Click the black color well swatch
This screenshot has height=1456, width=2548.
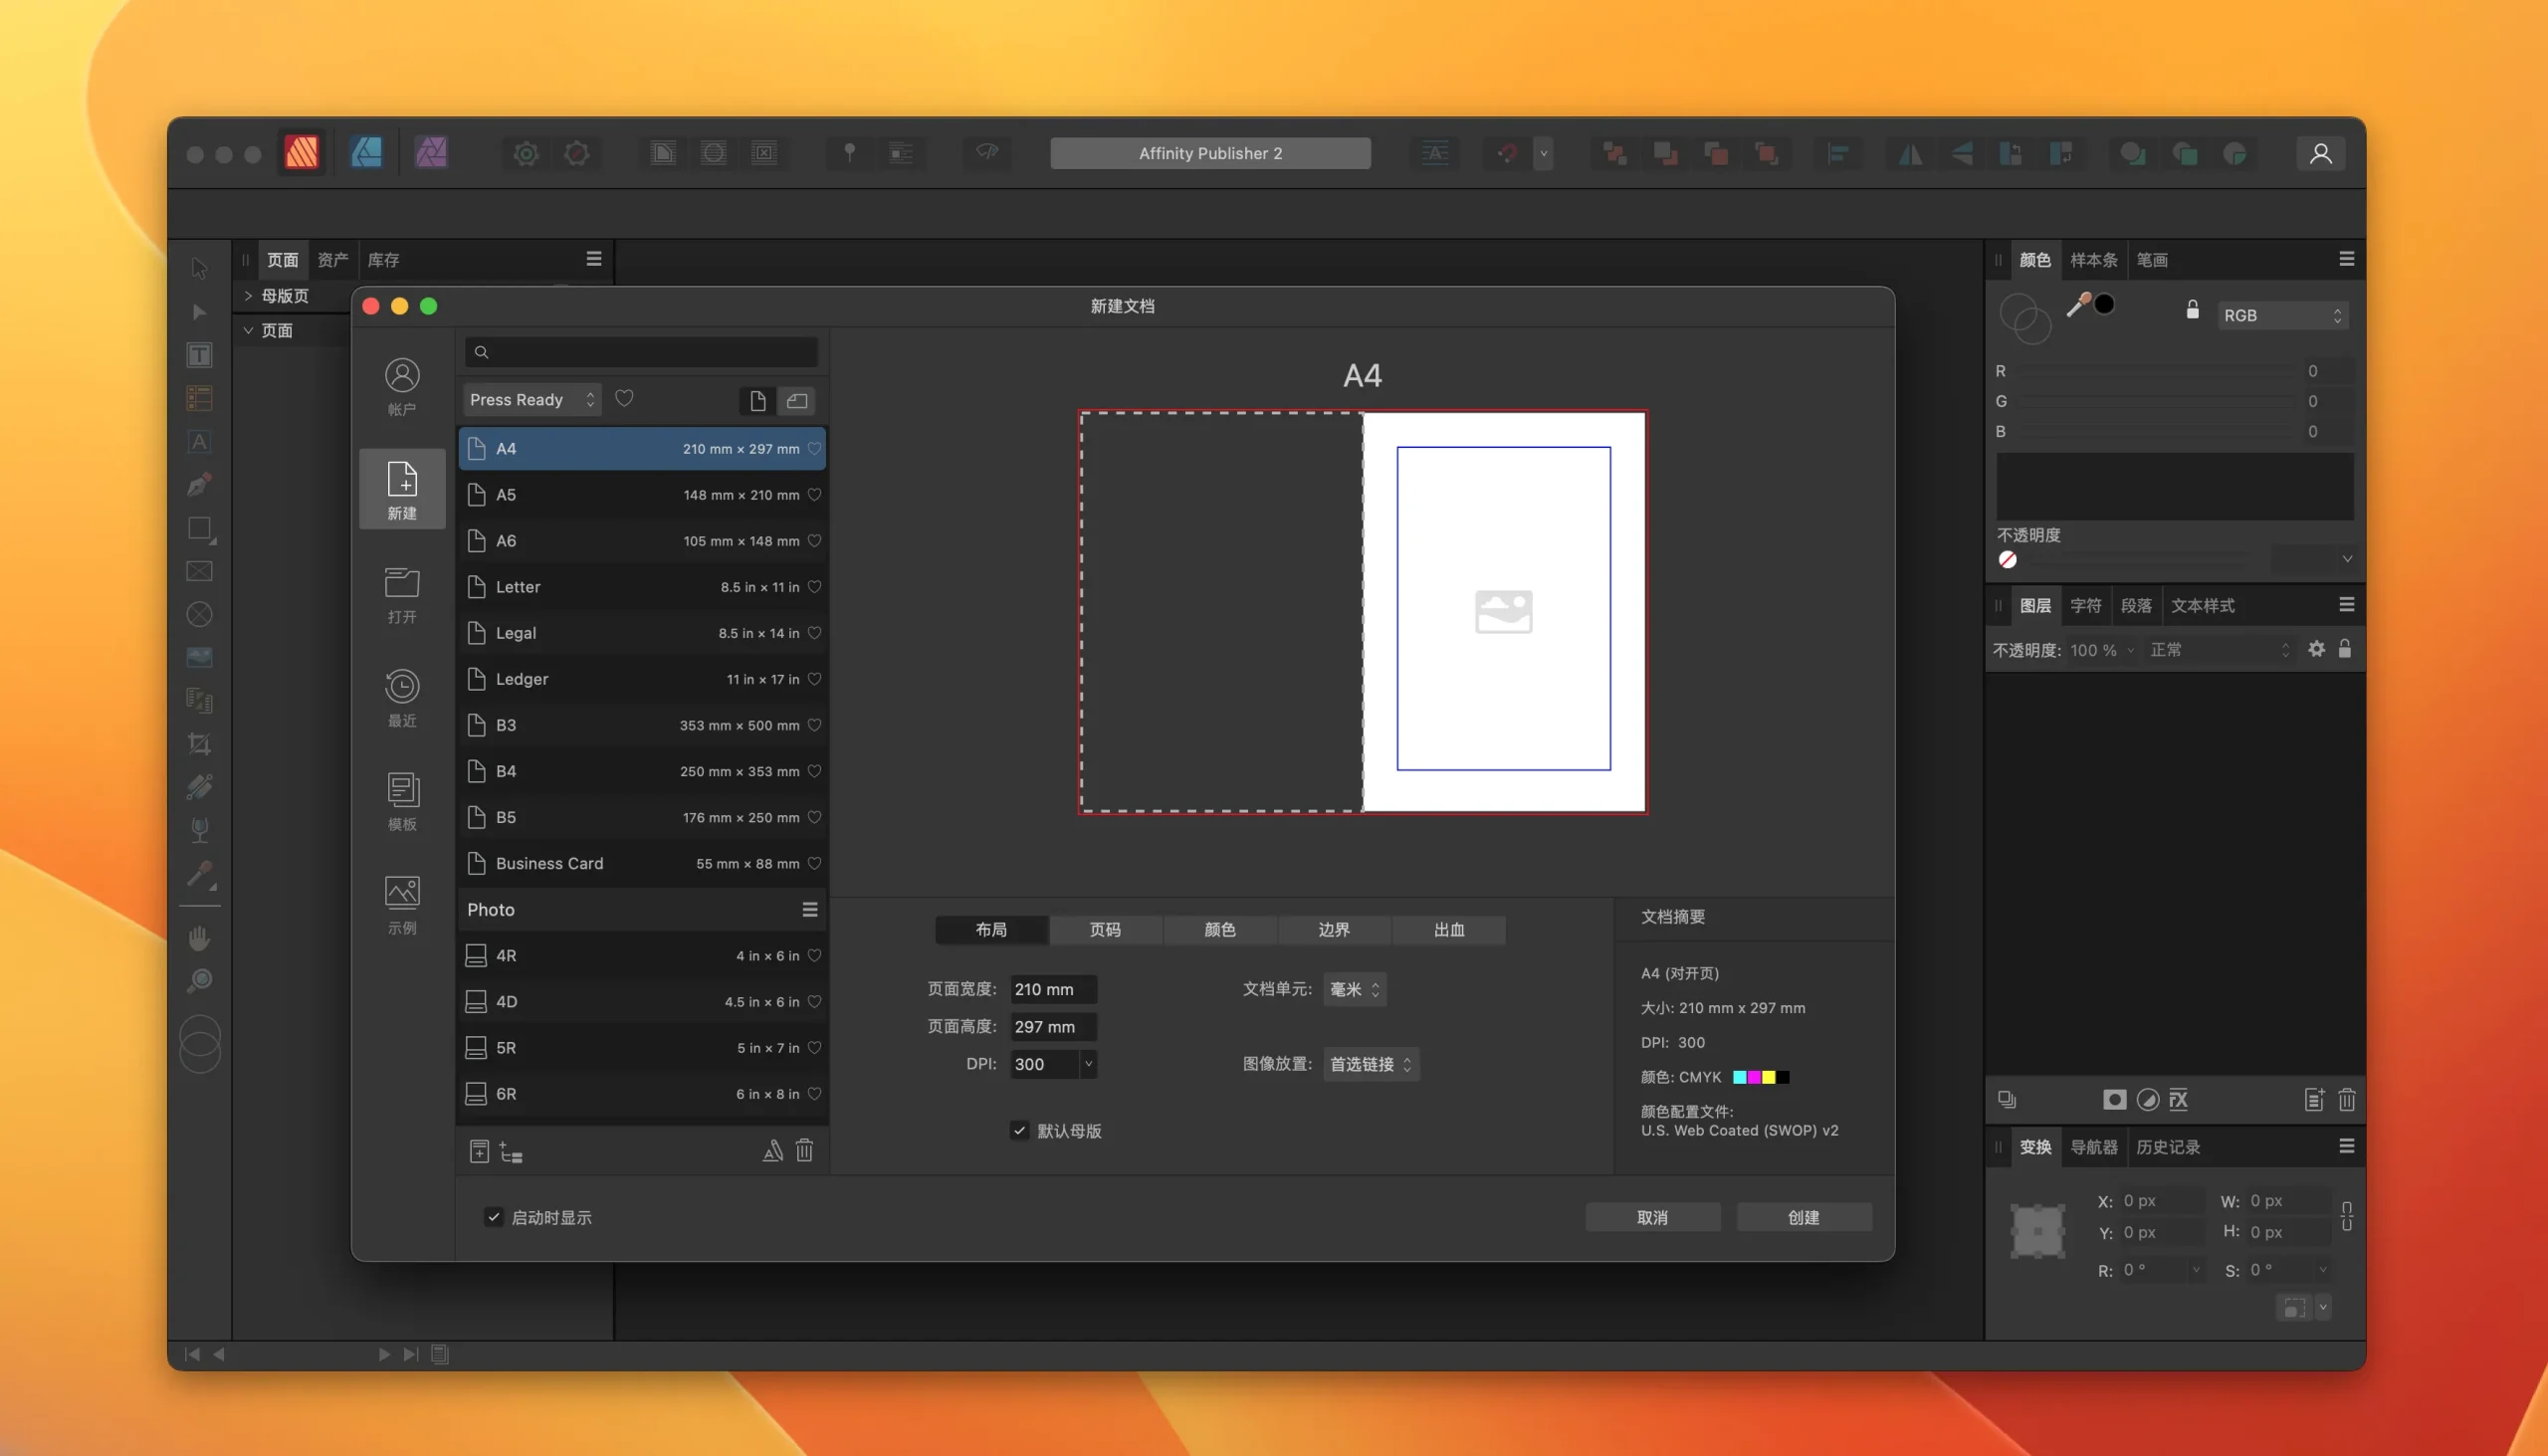click(x=2104, y=304)
